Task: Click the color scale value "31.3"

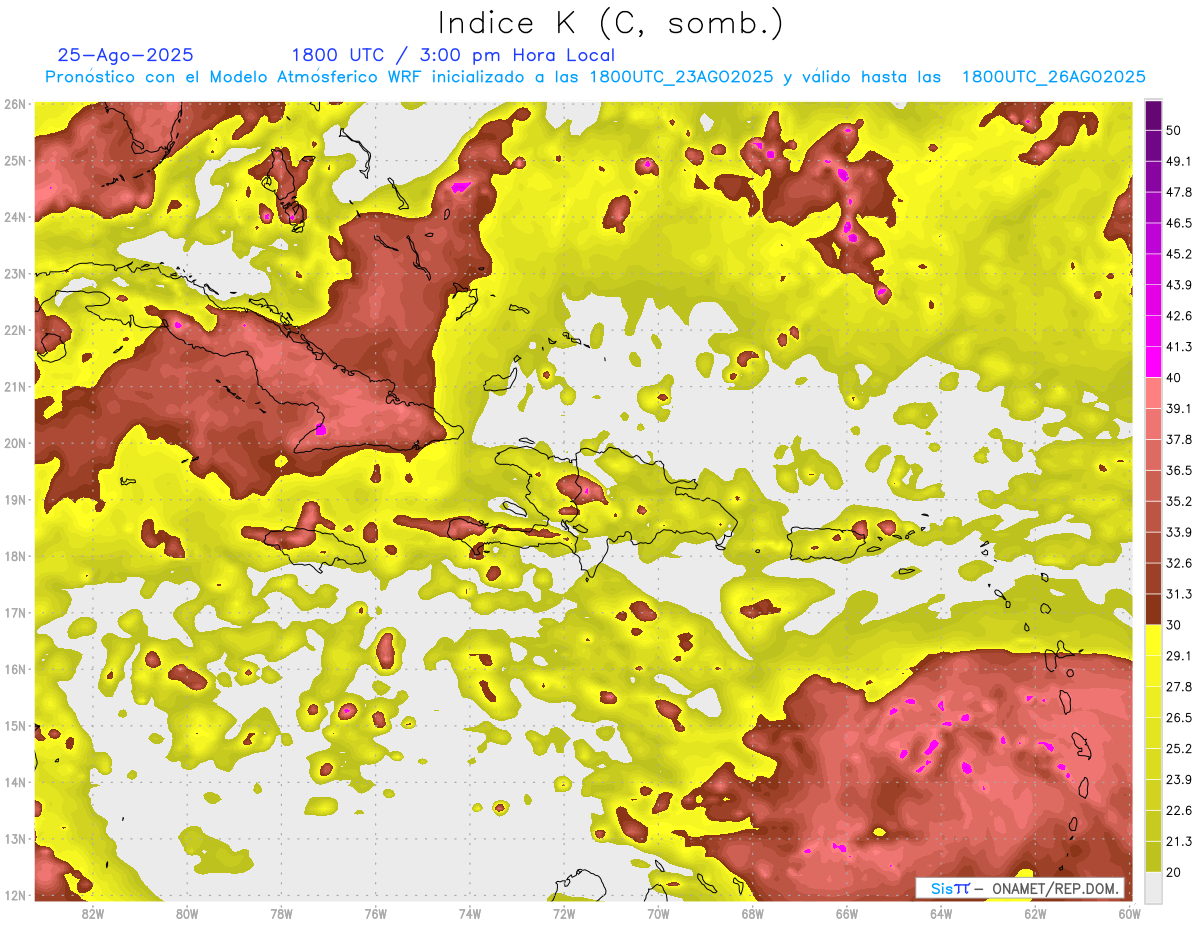Action: [1178, 594]
